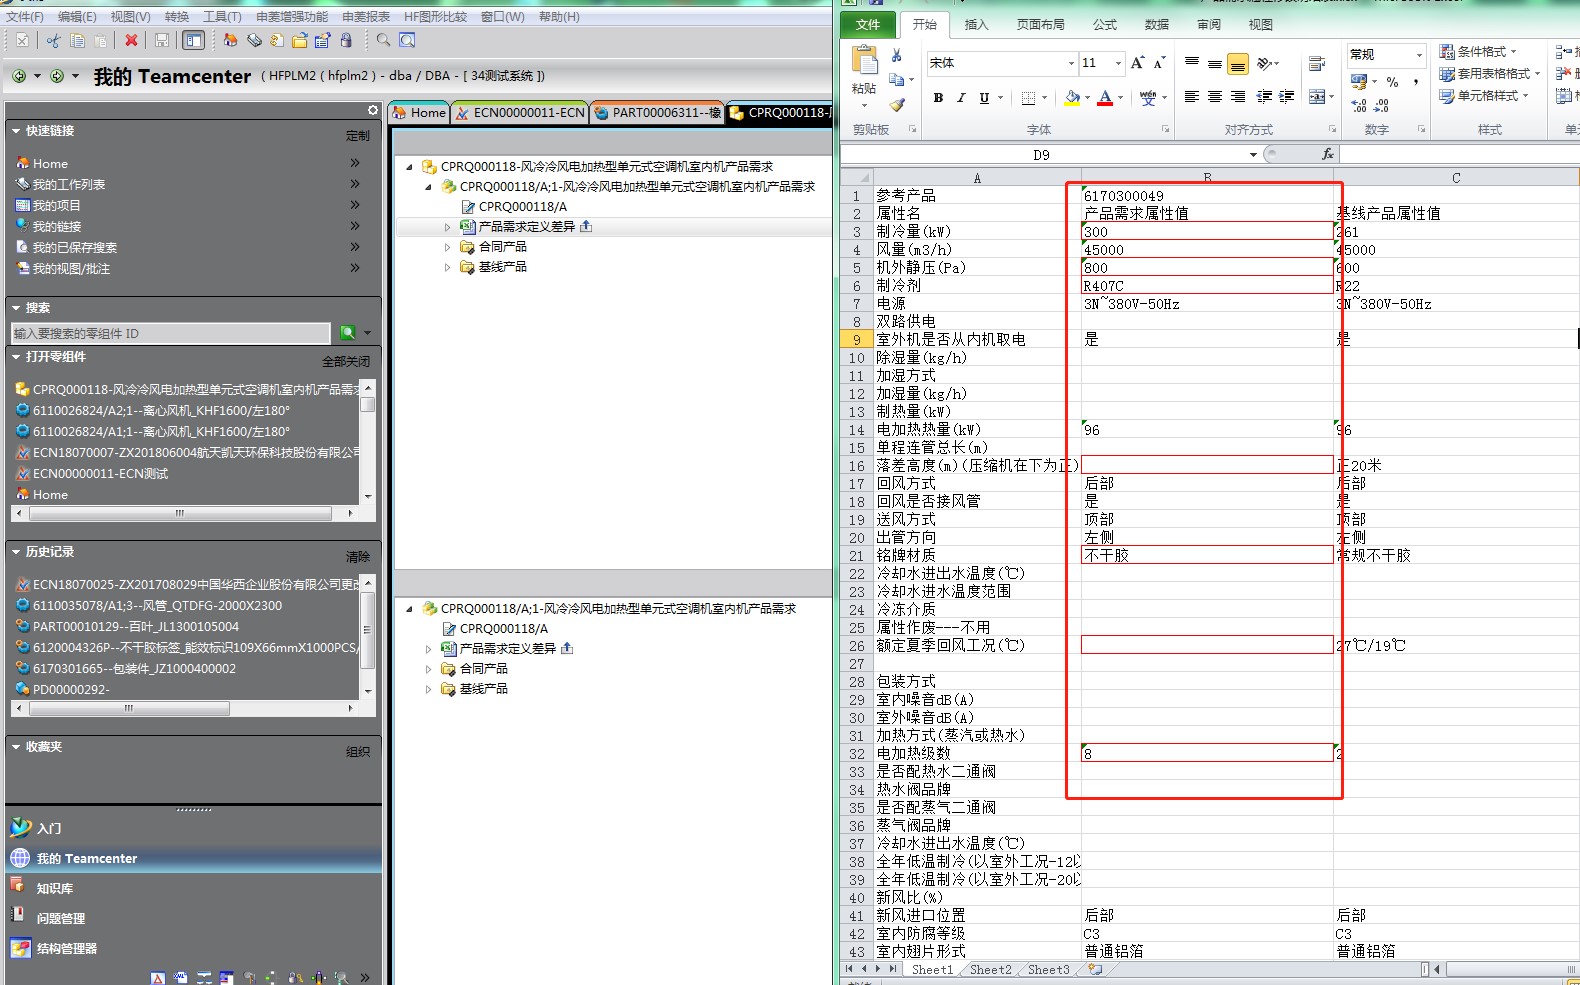This screenshot has height=985, width=1580.
Task: Toggle bold formatting in Excel ribbon
Action: pos(938,97)
